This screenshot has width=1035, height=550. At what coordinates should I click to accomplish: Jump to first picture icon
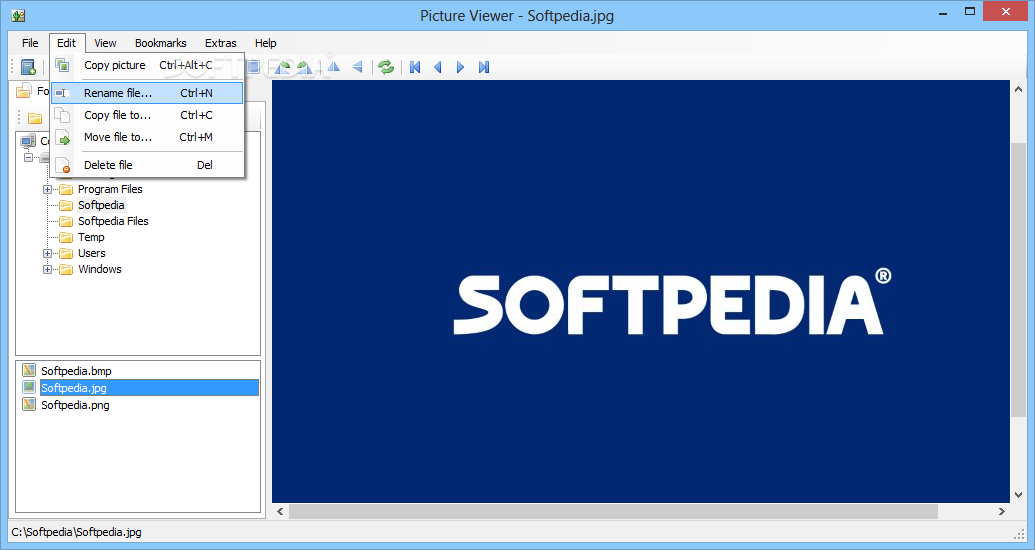click(x=415, y=67)
